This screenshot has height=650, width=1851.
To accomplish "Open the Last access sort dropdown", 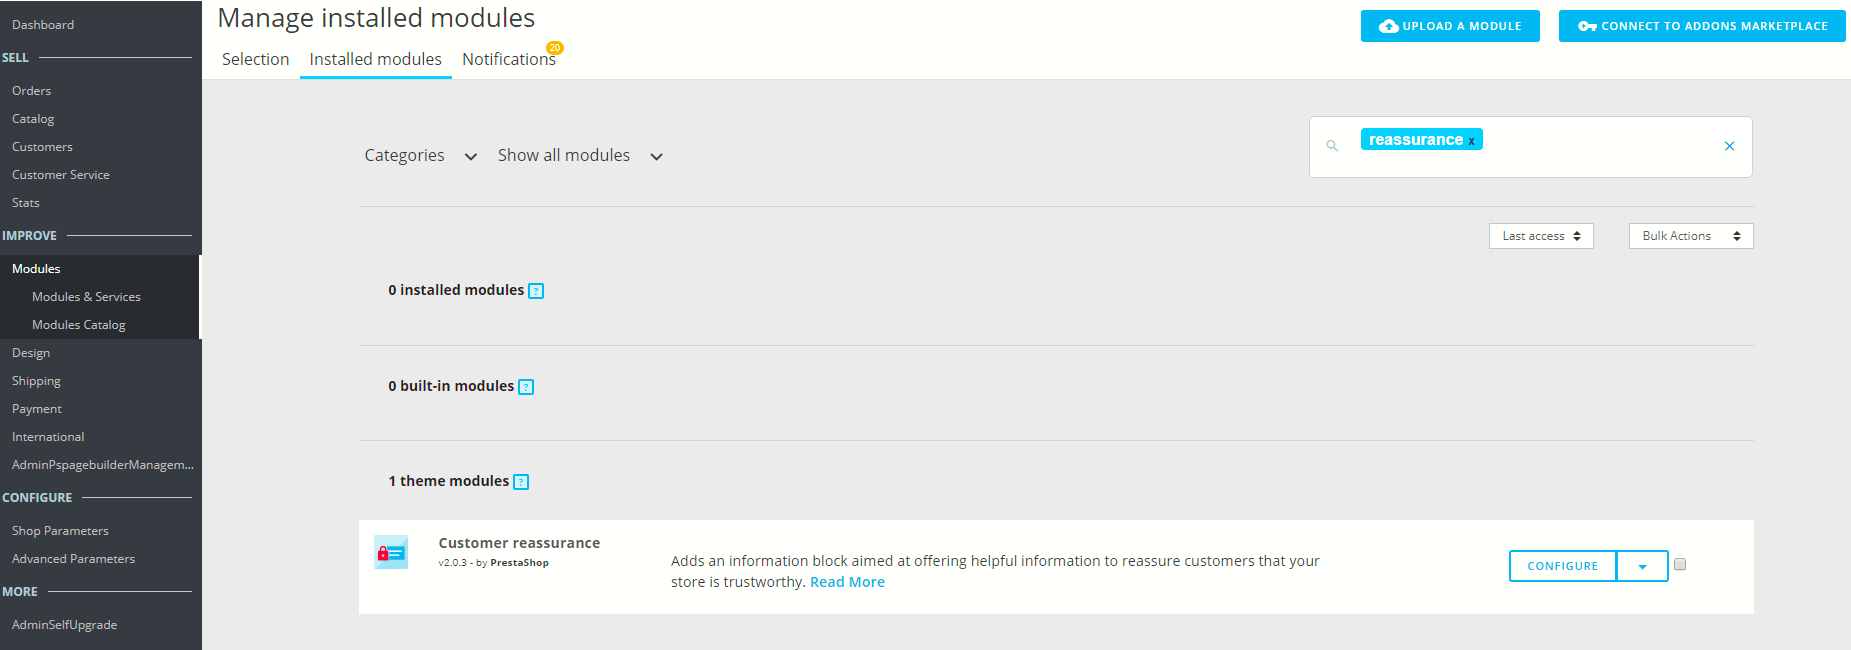I will (1540, 236).
